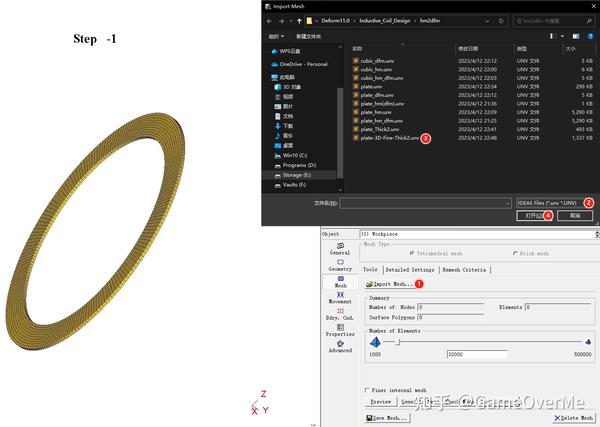Go up one folder level arrow
This screenshot has width=600, height=427.
click(x=299, y=21)
